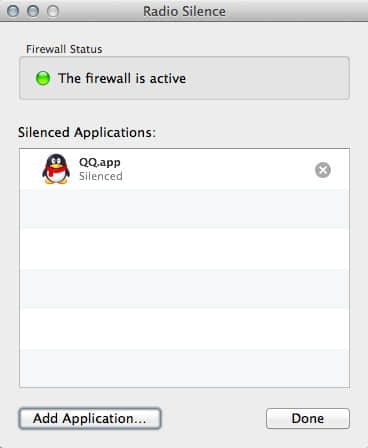Click empty area of the firewall status box
This screenshot has height=448, width=368.
point(267,78)
